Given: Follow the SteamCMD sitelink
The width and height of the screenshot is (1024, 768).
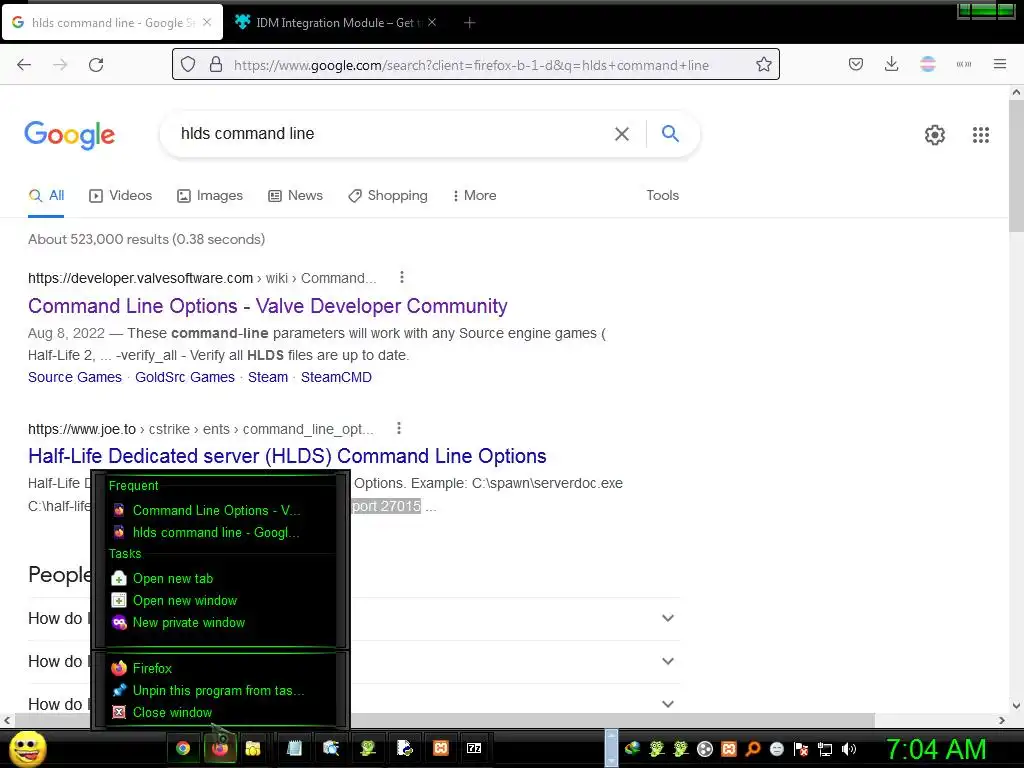Looking at the screenshot, I should 336,377.
